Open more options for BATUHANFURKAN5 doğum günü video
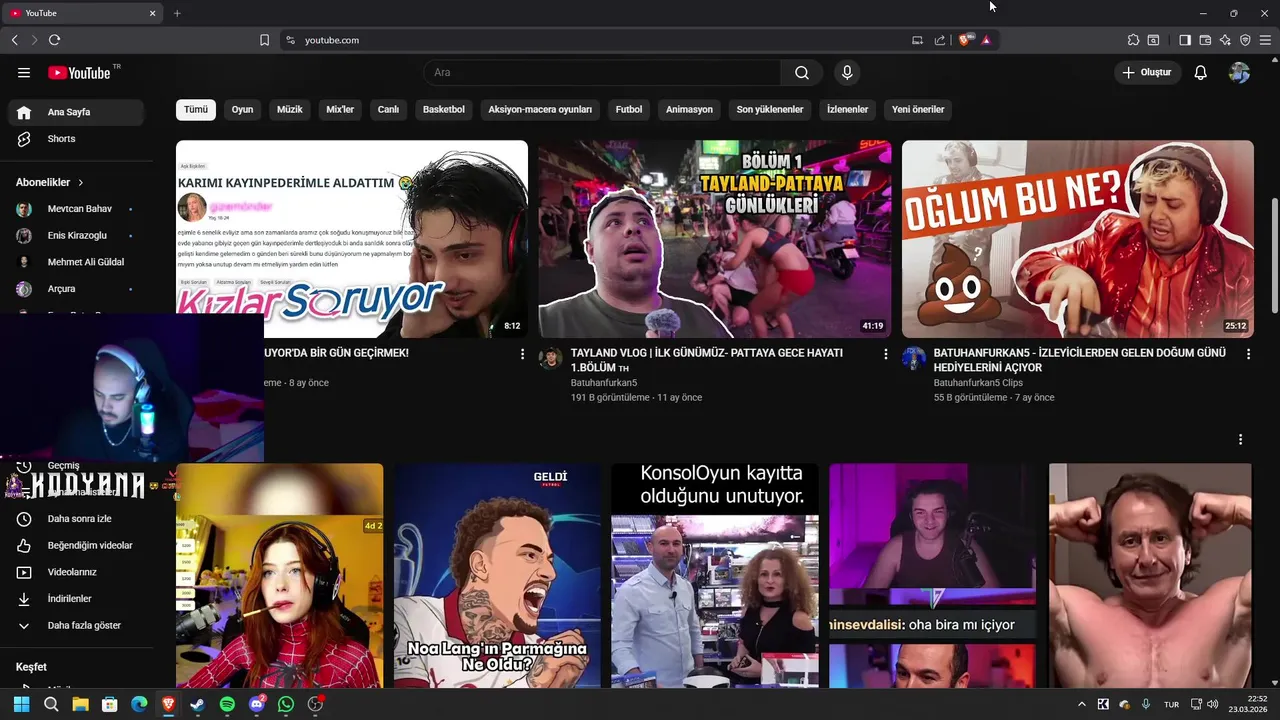1280x720 pixels. pos(1248,354)
